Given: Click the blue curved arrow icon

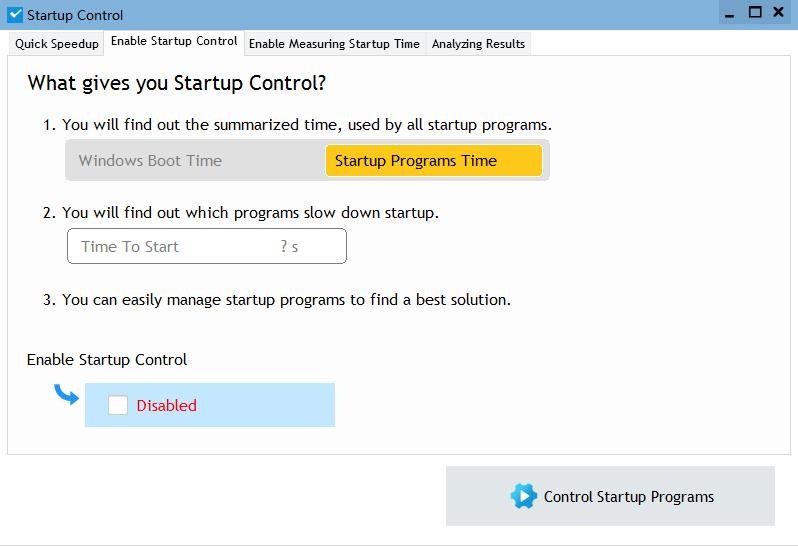Looking at the screenshot, I should [67, 394].
